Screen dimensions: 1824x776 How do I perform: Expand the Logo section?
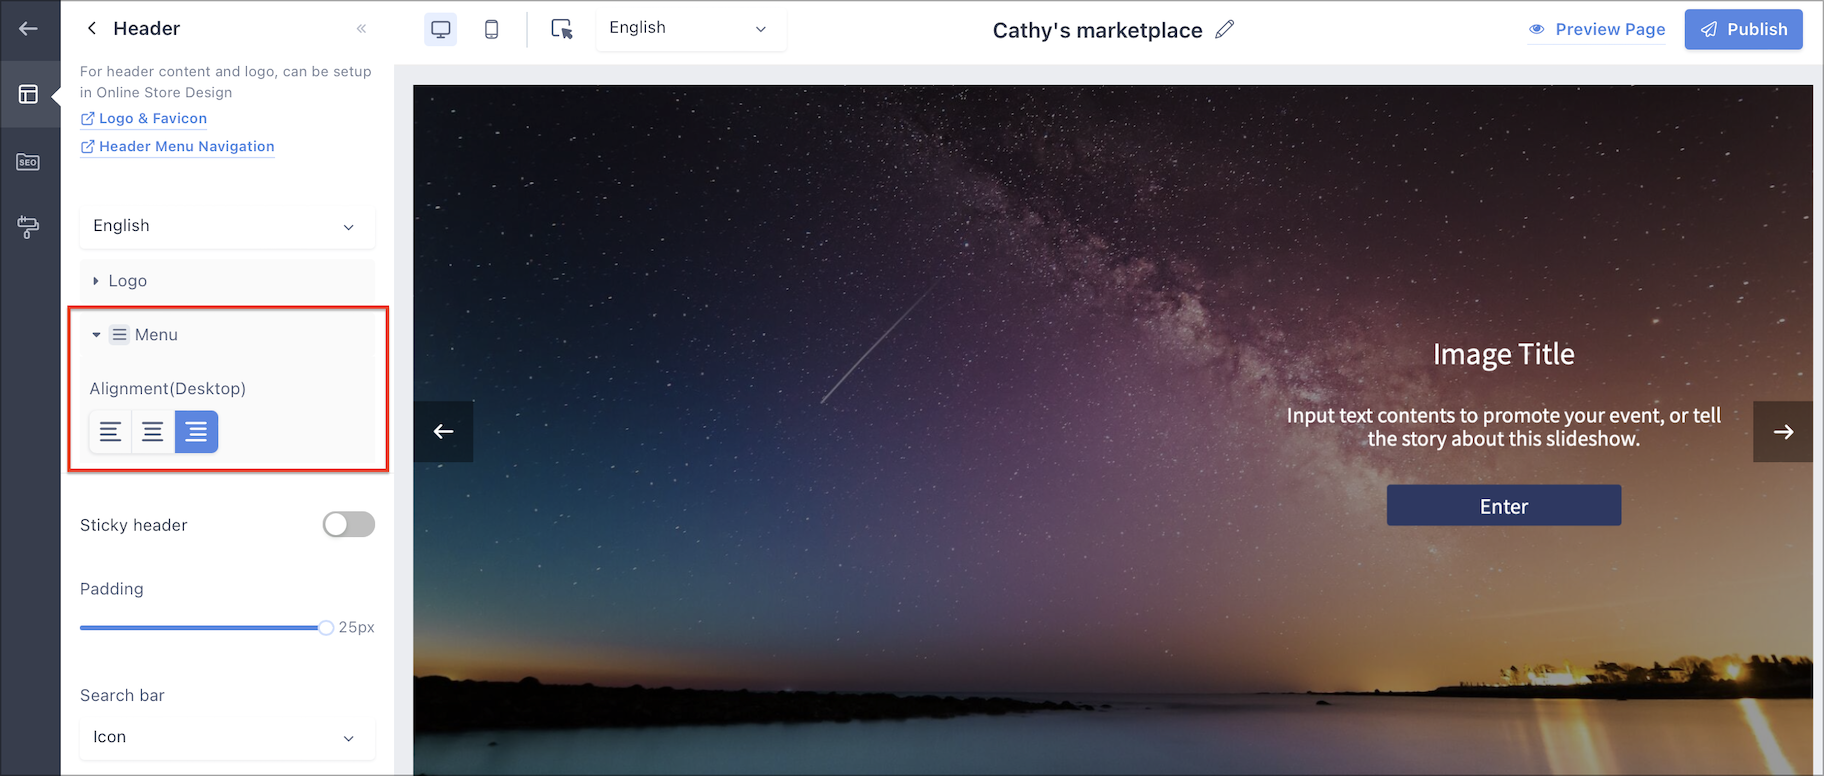tap(227, 281)
